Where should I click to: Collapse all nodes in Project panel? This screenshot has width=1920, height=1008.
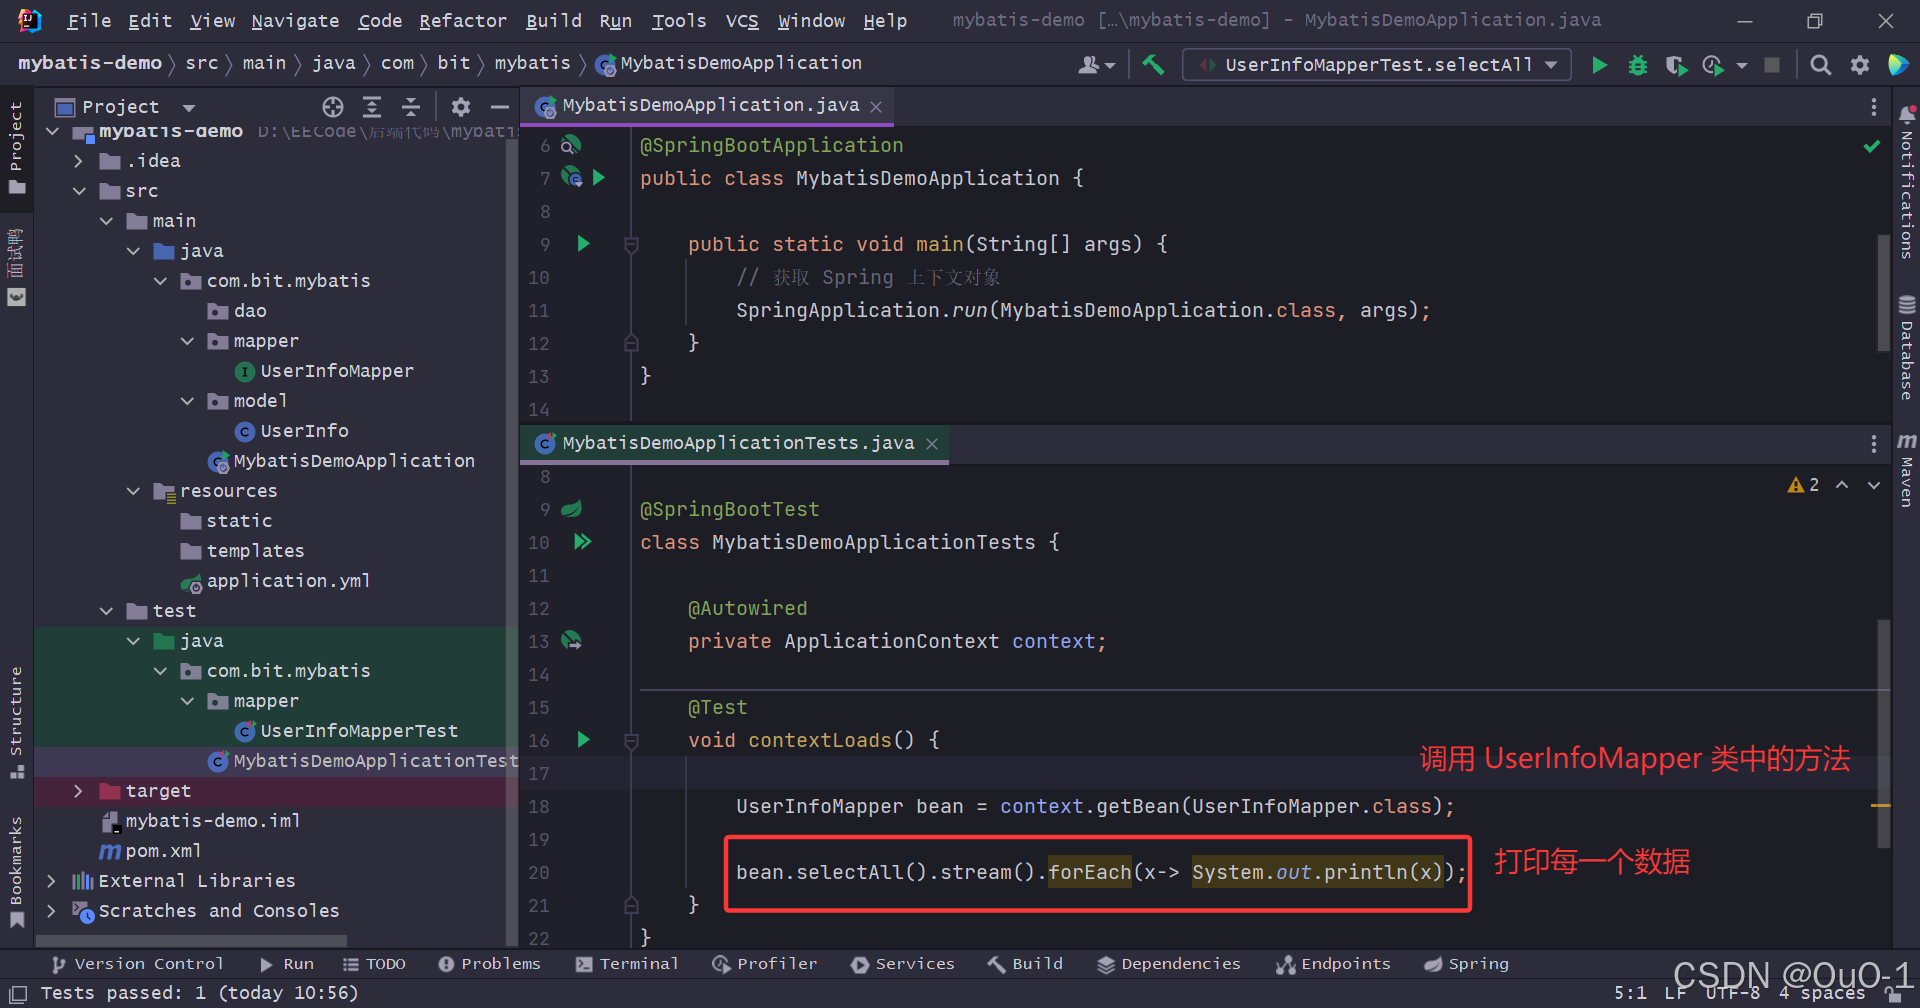pos(411,107)
